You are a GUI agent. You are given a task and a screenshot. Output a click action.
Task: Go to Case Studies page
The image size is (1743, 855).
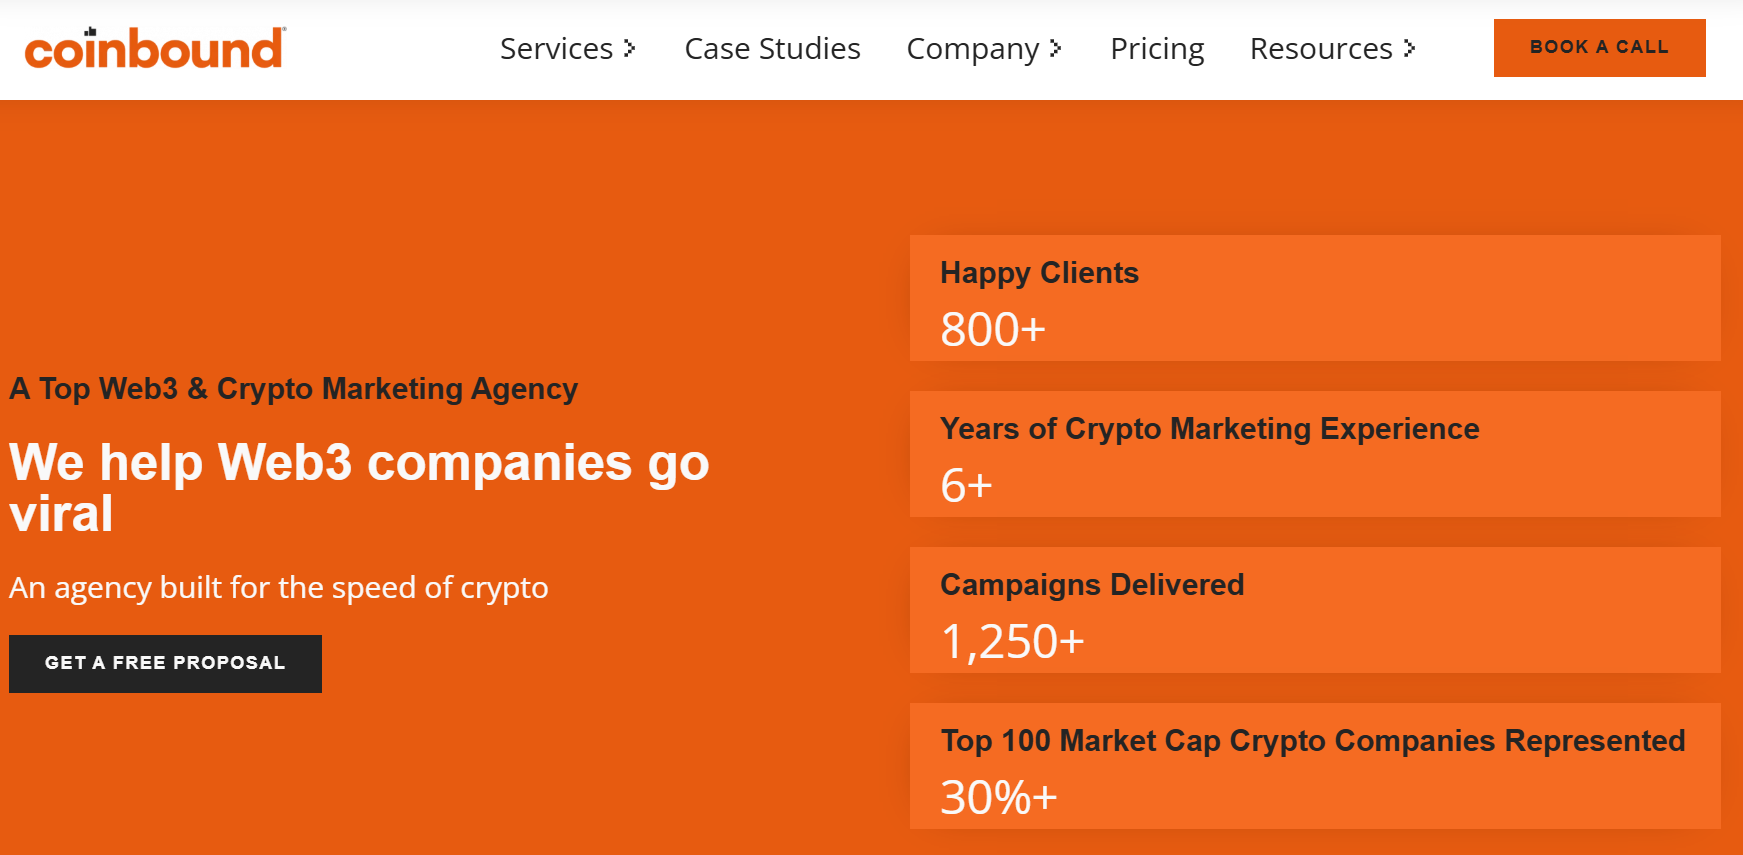[x=772, y=48]
